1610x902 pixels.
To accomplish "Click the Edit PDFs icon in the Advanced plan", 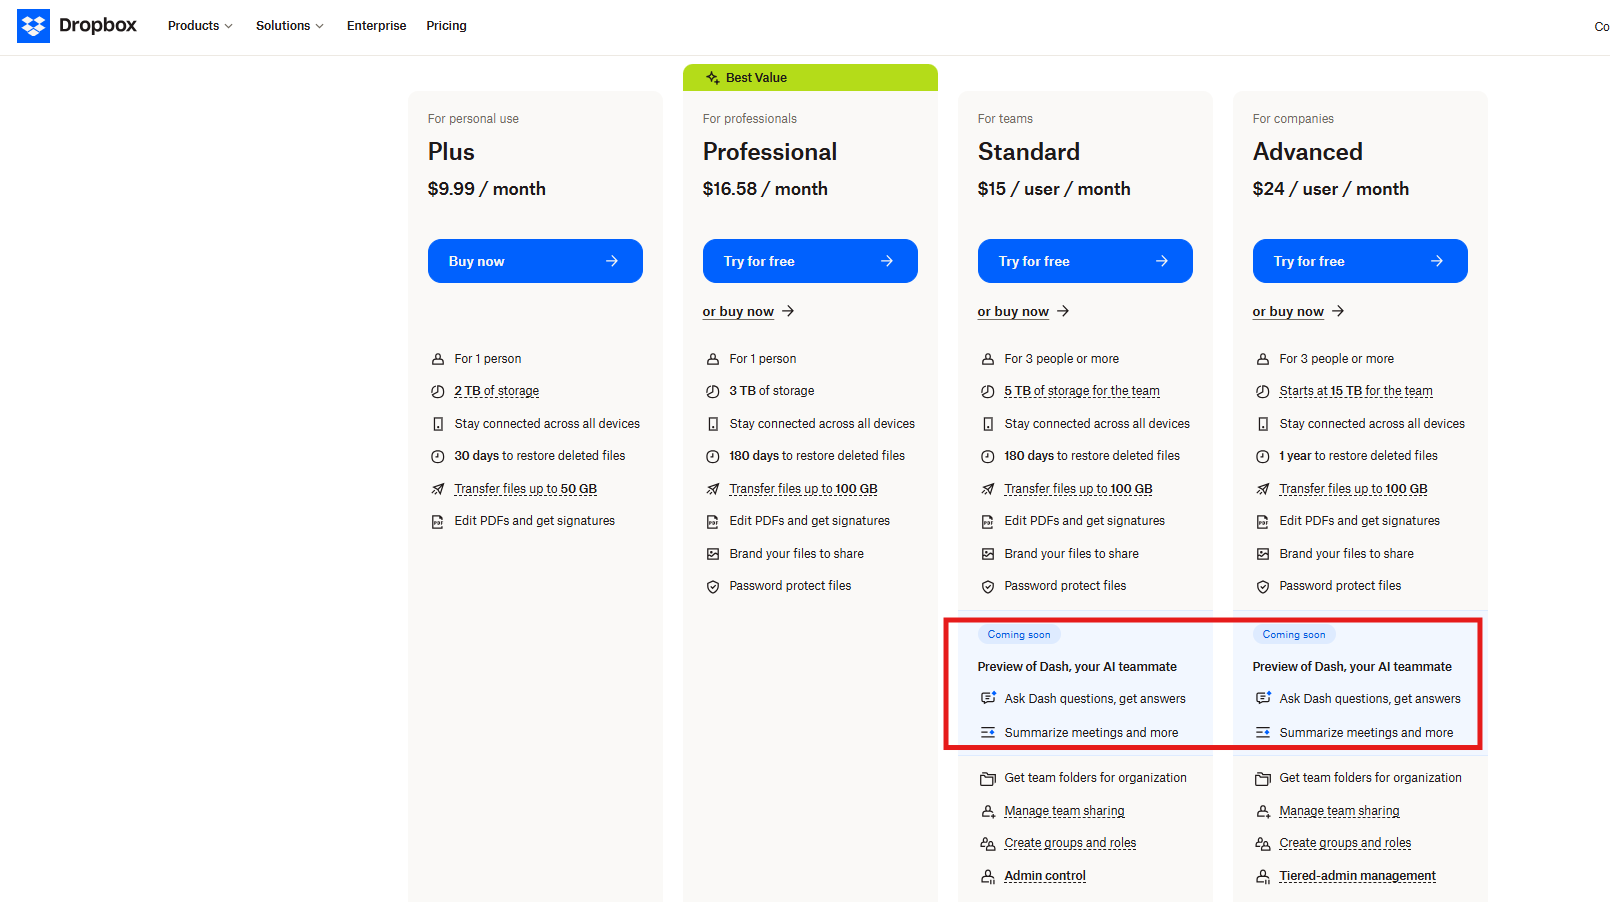I will [x=1263, y=520].
